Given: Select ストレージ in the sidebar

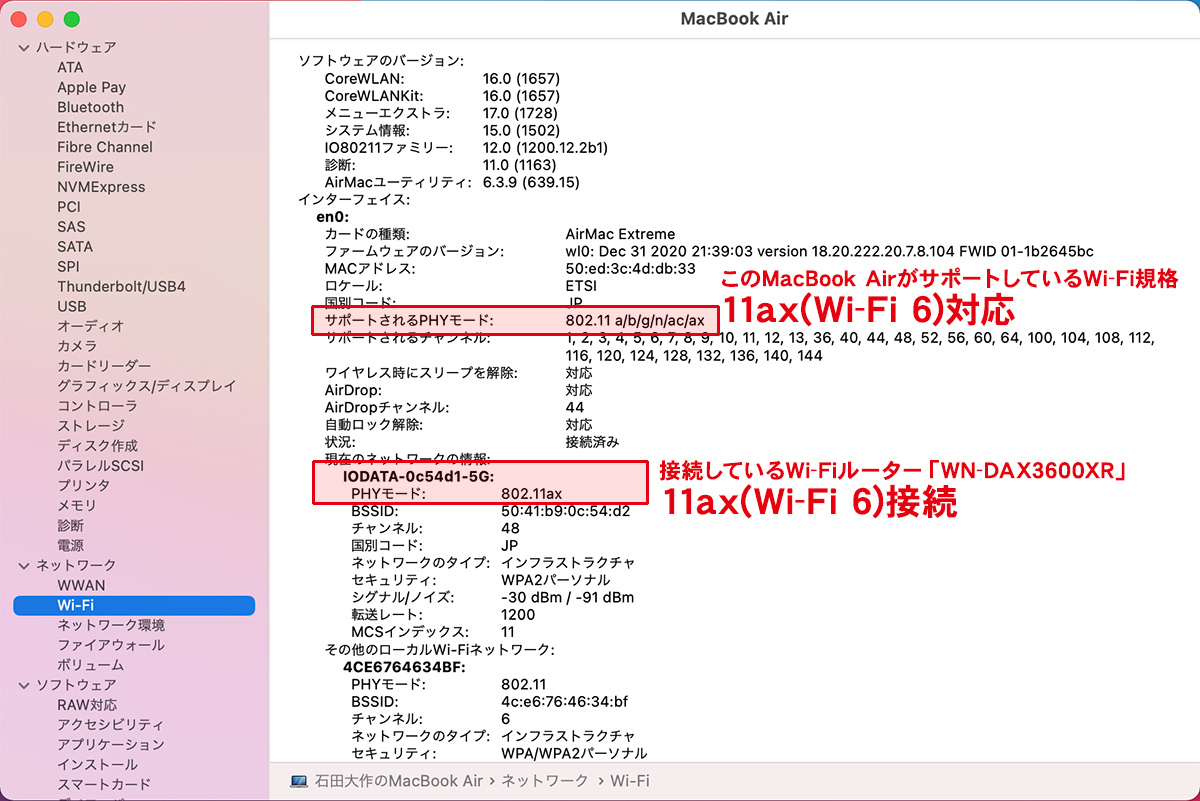Looking at the screenshot, I should (x=91, y=426).
